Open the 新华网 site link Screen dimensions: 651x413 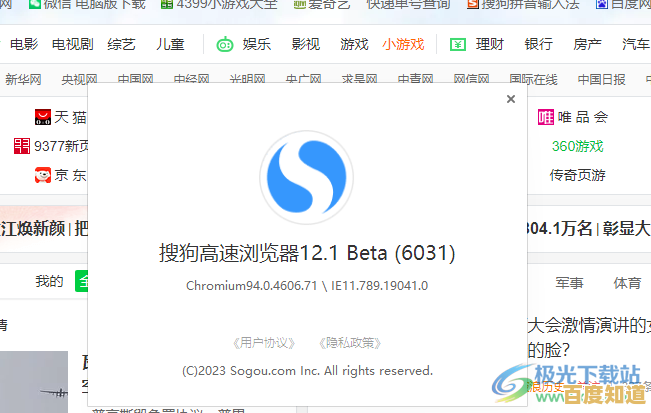[x=23, y=79]
